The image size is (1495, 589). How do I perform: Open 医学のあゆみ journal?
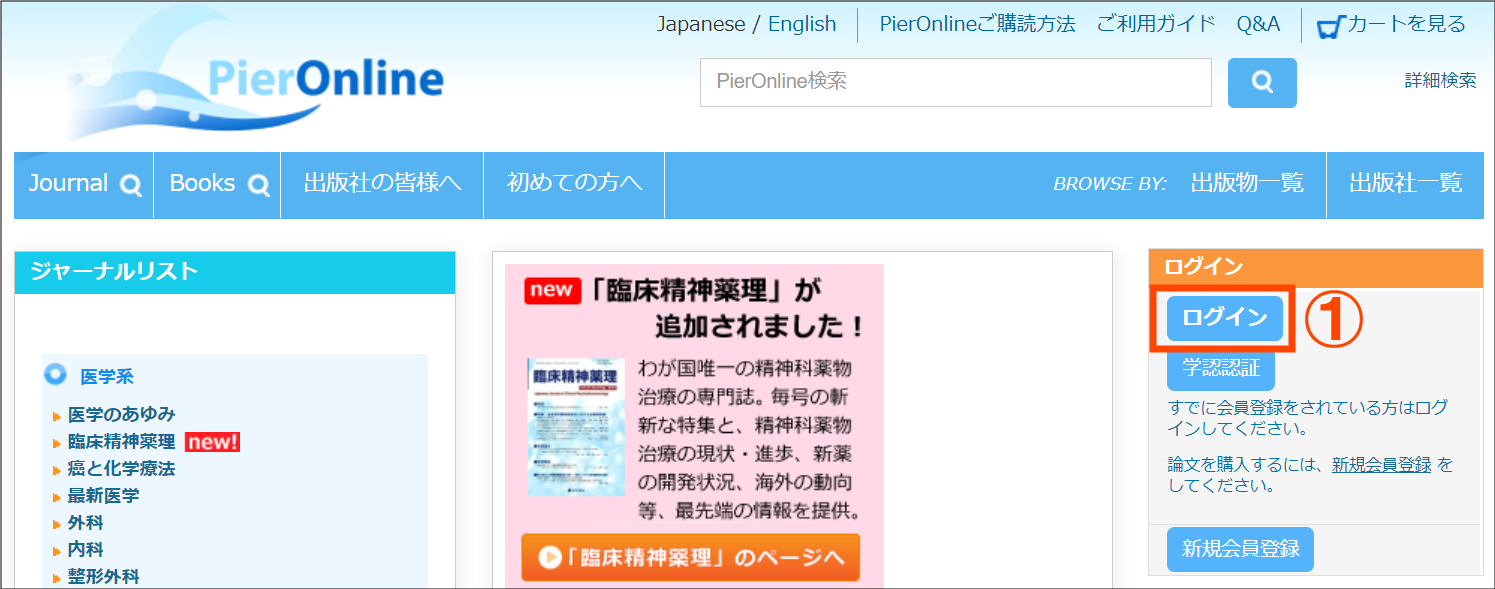point(122,414)
